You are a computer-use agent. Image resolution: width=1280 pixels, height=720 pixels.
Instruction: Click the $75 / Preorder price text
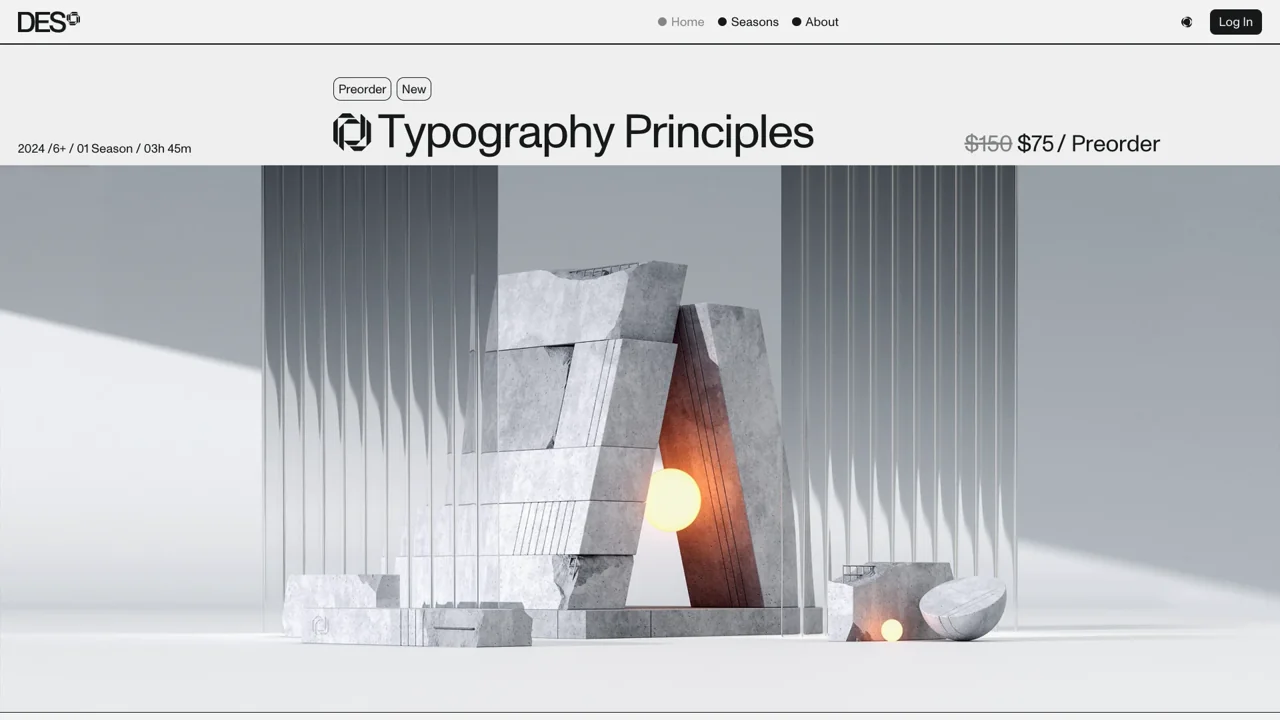coord(1089,144)
